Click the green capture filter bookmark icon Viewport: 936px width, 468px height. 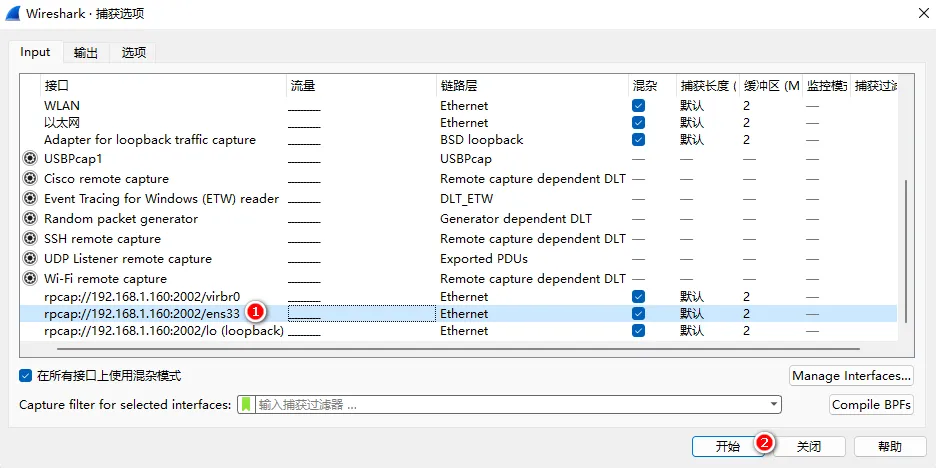click(246, 404)
